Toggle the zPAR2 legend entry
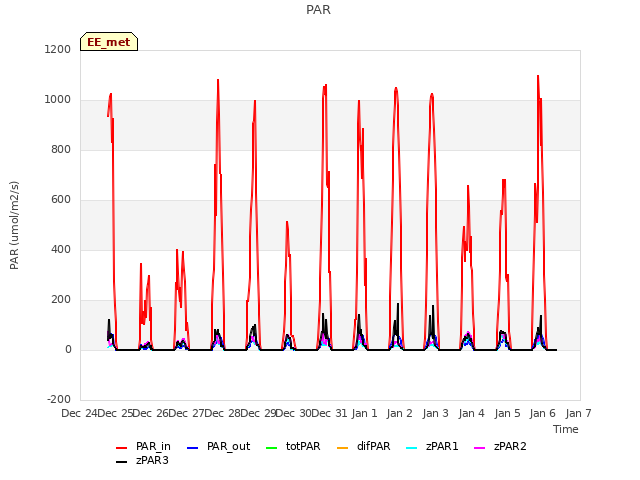The width and height of the screenshot is (640, 480). pos(500,447)
